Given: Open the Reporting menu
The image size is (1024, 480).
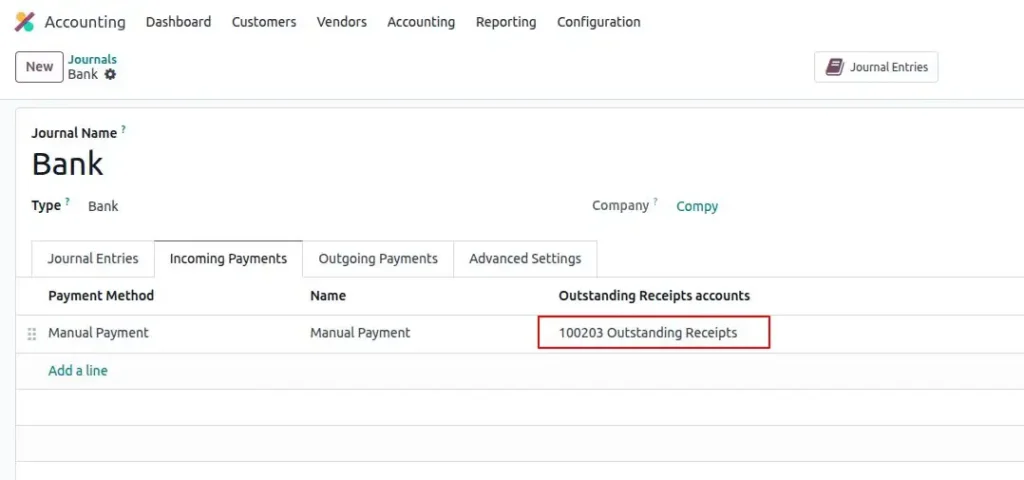Looking at the screenshot, I should coord(506,22).
